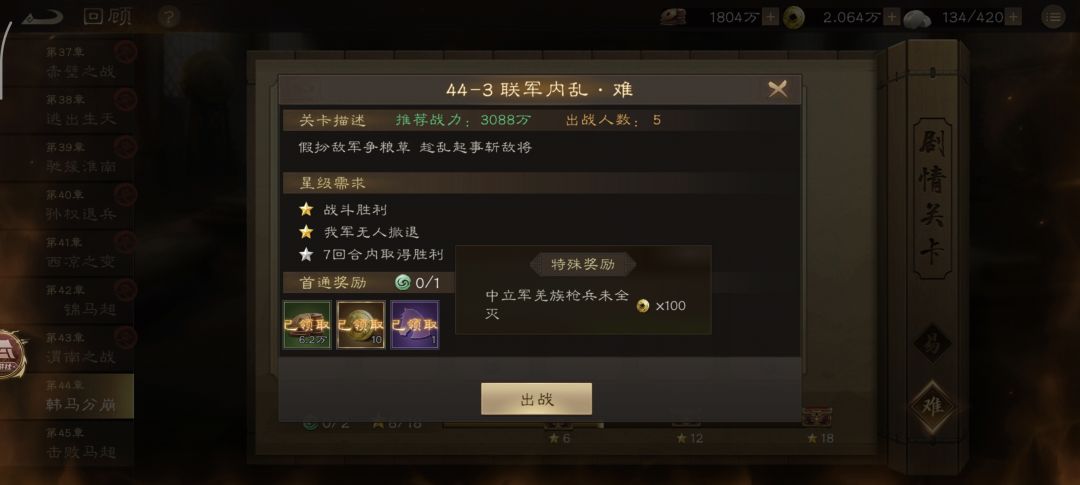Click the back arrow icon

(x=43, y=17)
